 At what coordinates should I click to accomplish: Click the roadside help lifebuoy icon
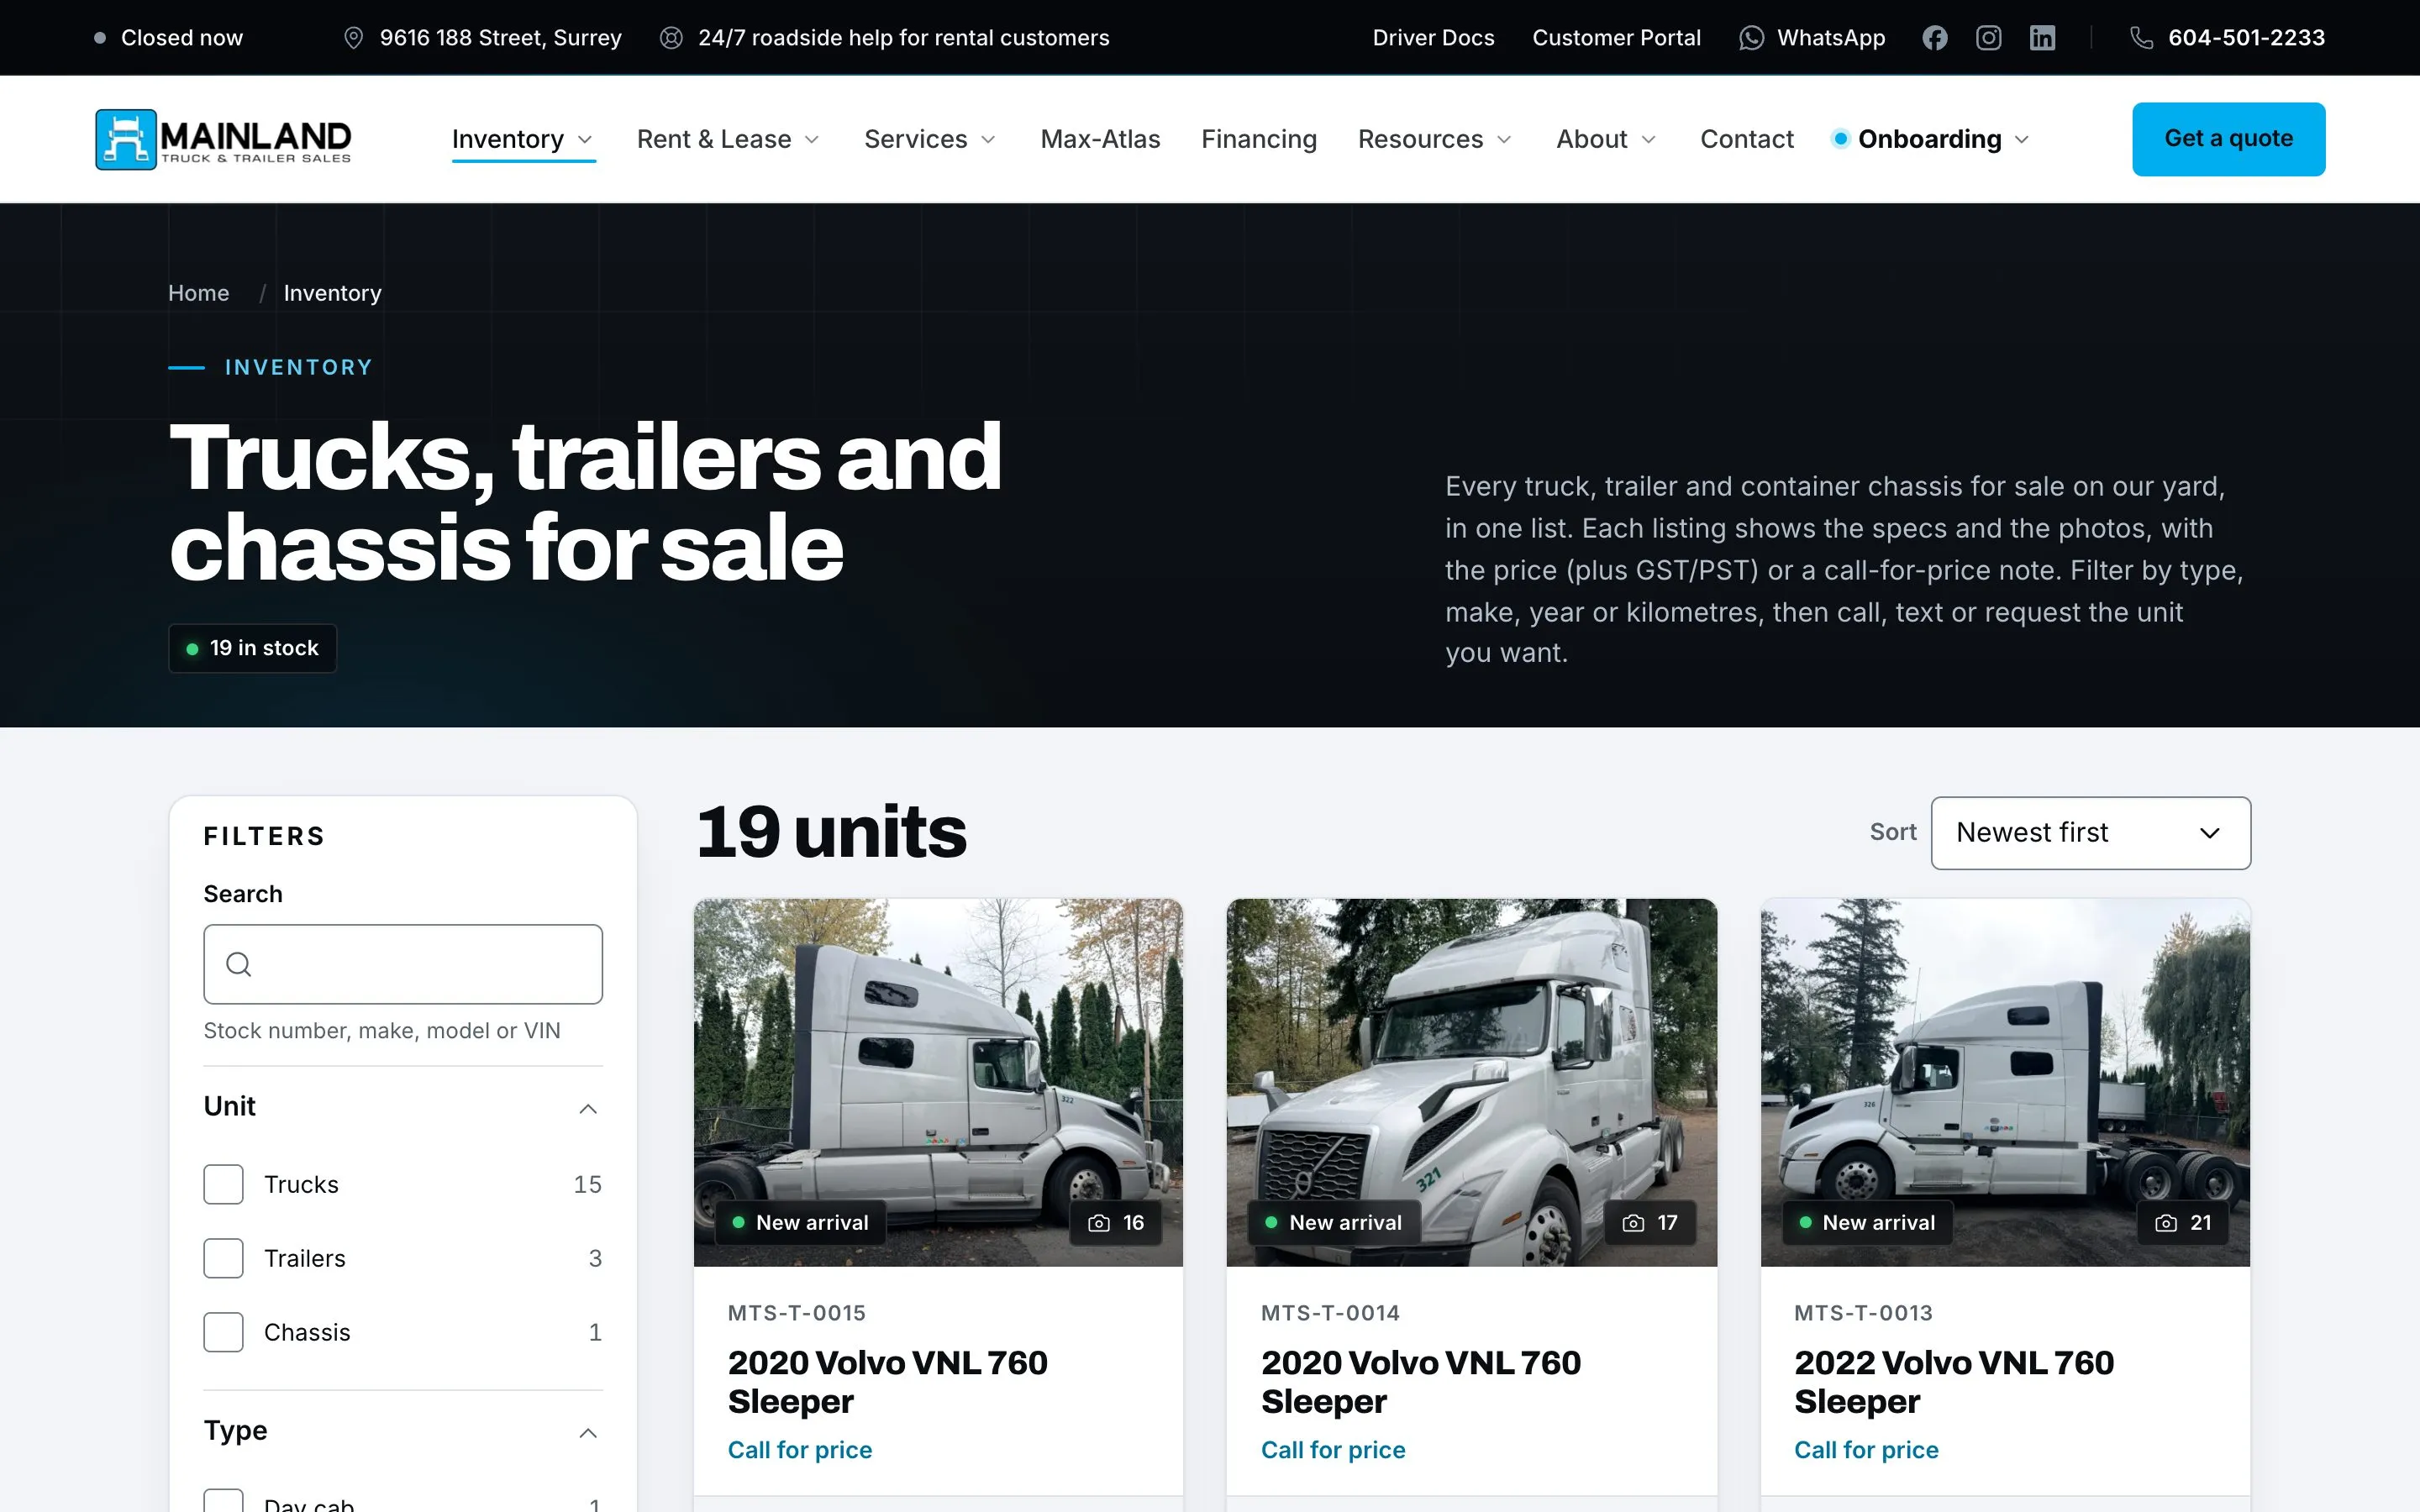[671, 38]
